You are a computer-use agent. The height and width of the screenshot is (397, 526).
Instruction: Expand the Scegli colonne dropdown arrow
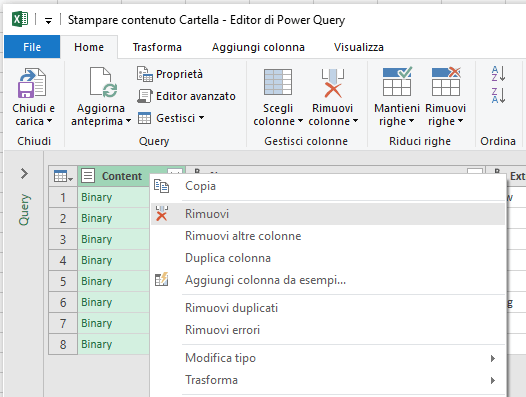click(300, 120)
